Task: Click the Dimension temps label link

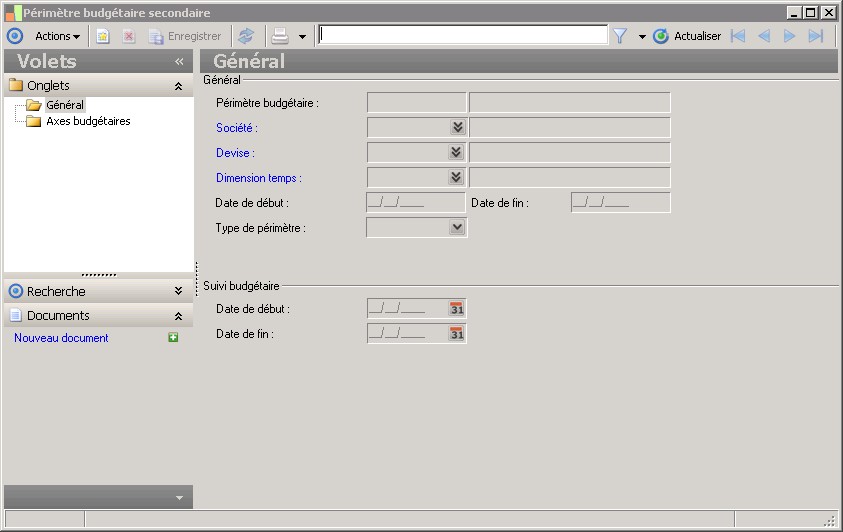Action: coord(259,178)
